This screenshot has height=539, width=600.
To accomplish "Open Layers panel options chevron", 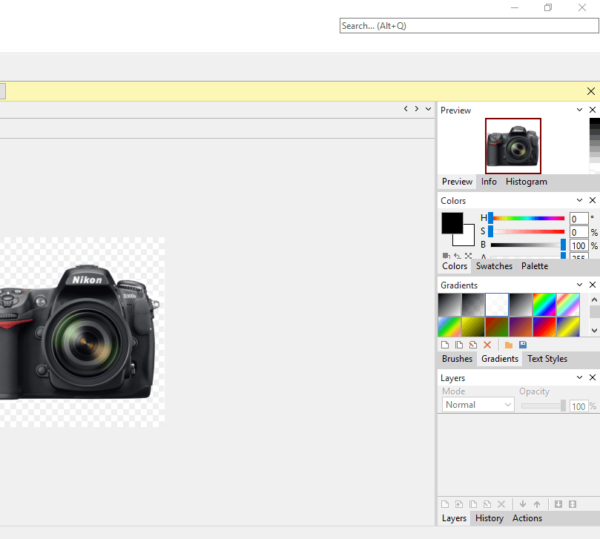I will [579, 377].
